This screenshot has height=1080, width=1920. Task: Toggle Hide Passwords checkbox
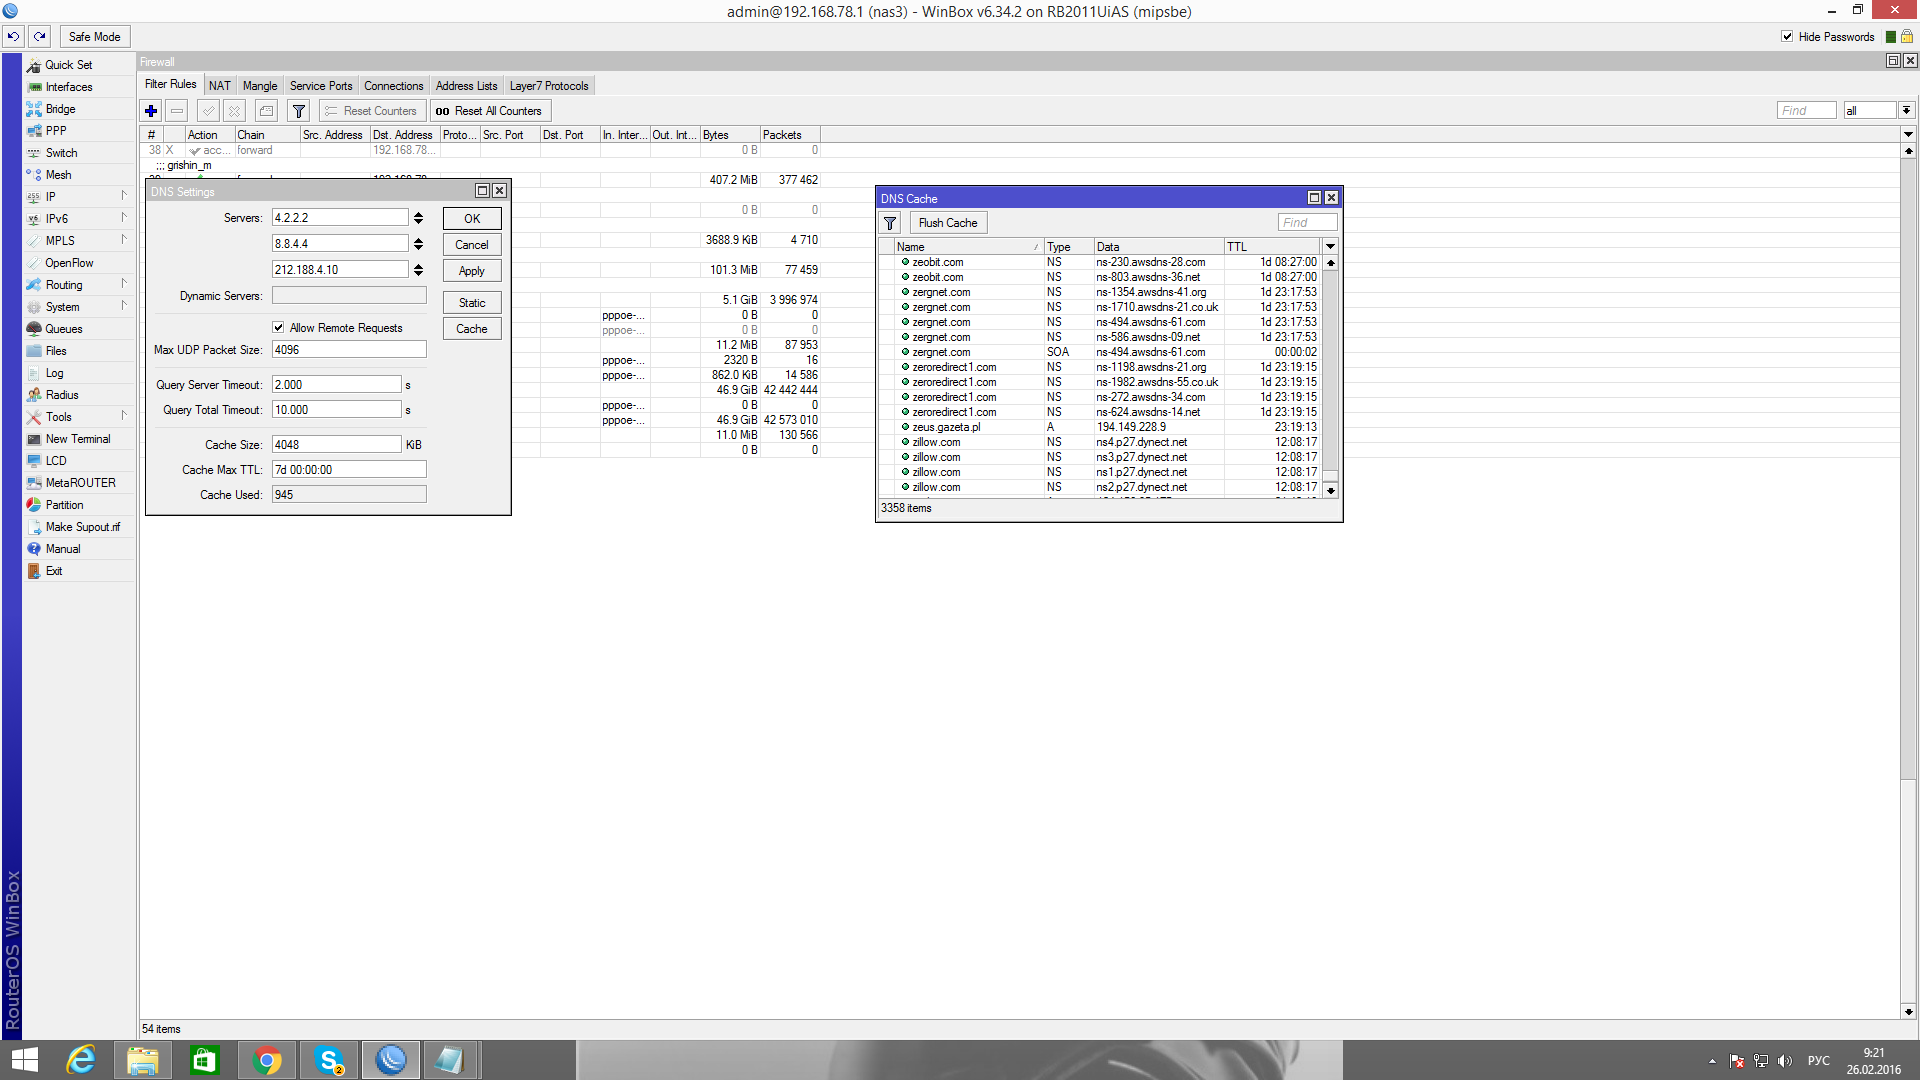click(x=1787, y=37)
